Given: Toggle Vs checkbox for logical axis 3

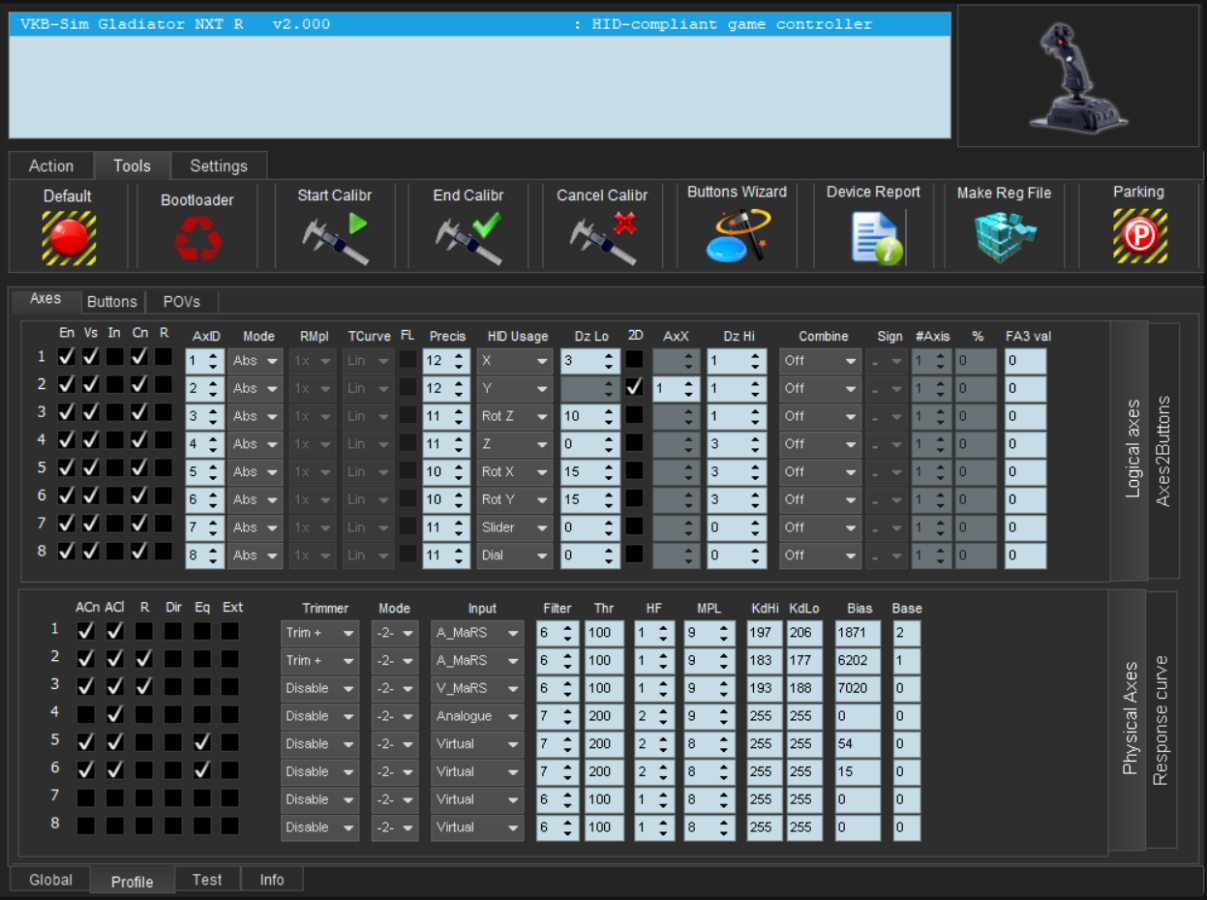Looking at the screenshot, I should pyautogui.click(x=91, y=411).
